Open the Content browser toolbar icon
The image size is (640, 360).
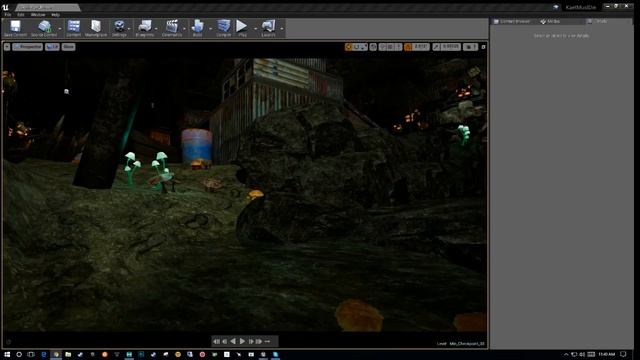[x=73, y=28]
